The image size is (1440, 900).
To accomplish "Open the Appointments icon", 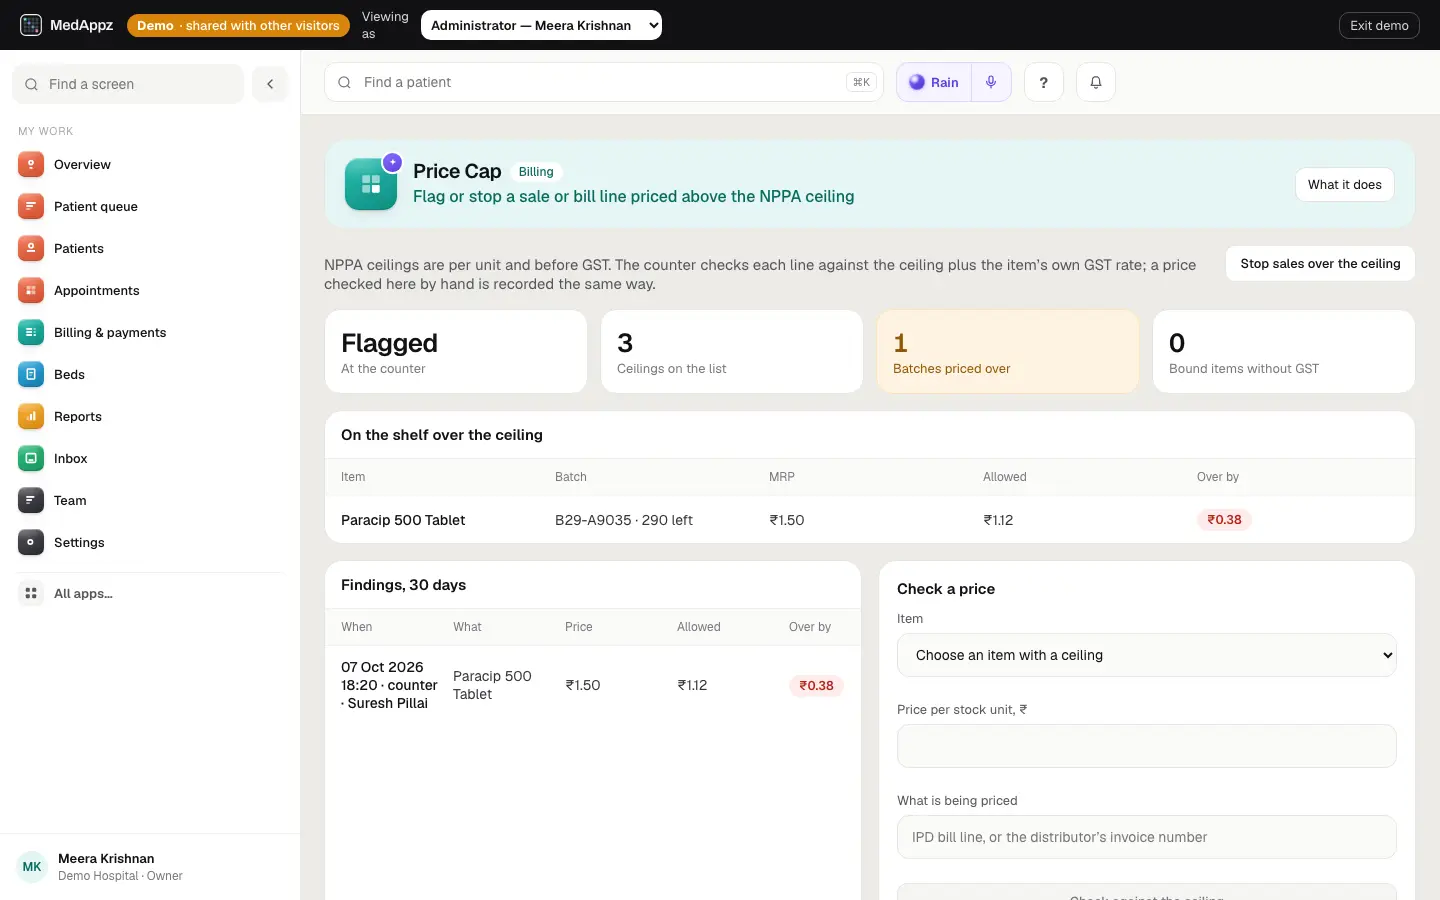I will [x=31, y=291].
